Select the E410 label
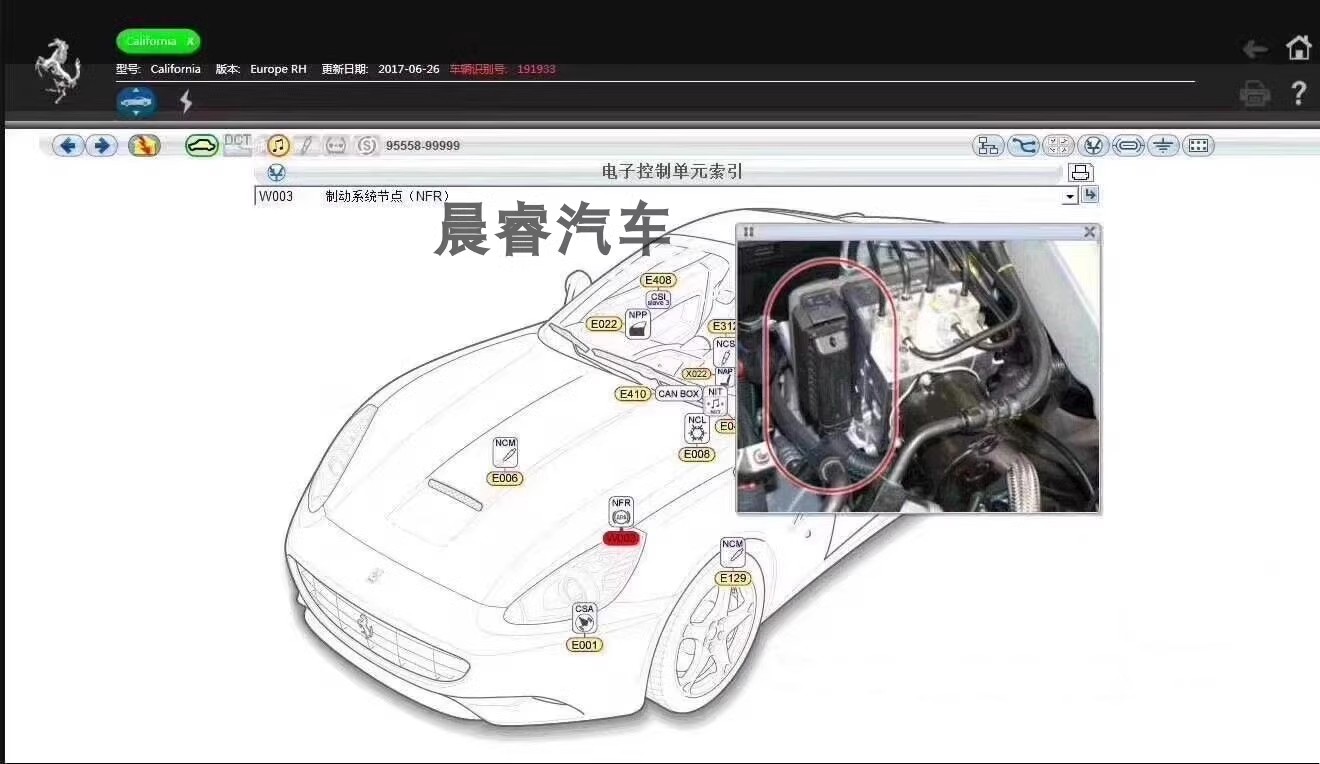Viewport: 1320px width, 764px height. click(633, 394)
